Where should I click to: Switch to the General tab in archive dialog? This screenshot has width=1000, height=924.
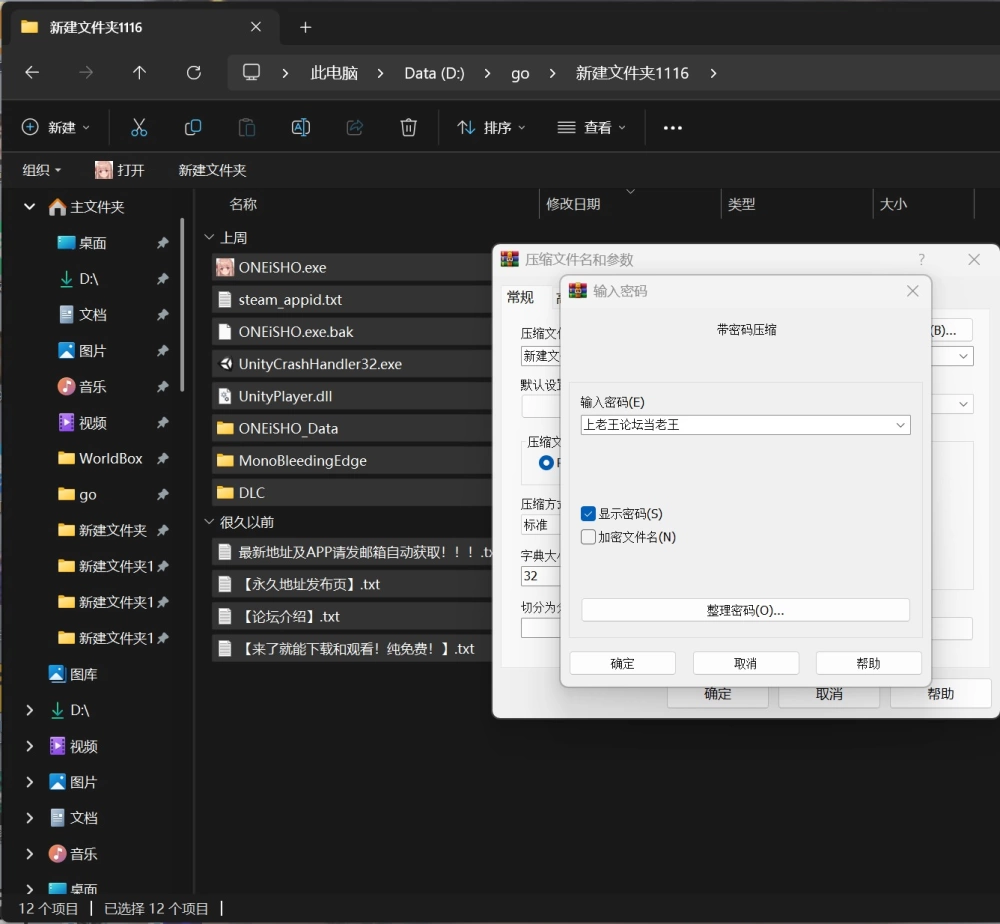click(x=520, y=297)
